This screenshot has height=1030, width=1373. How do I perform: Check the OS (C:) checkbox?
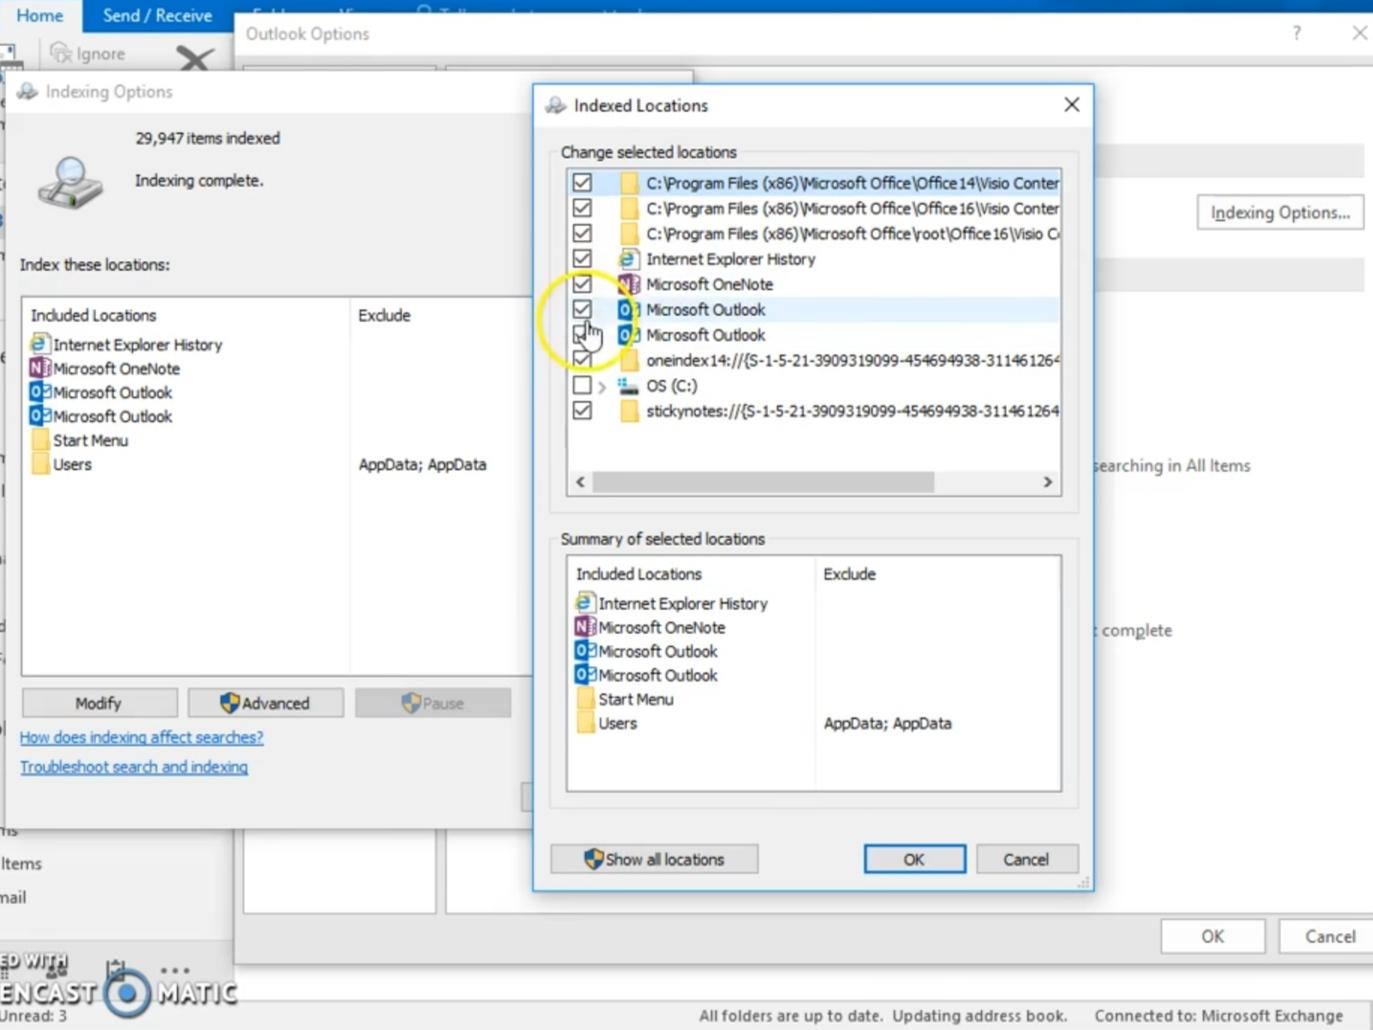tap(582, 385)
